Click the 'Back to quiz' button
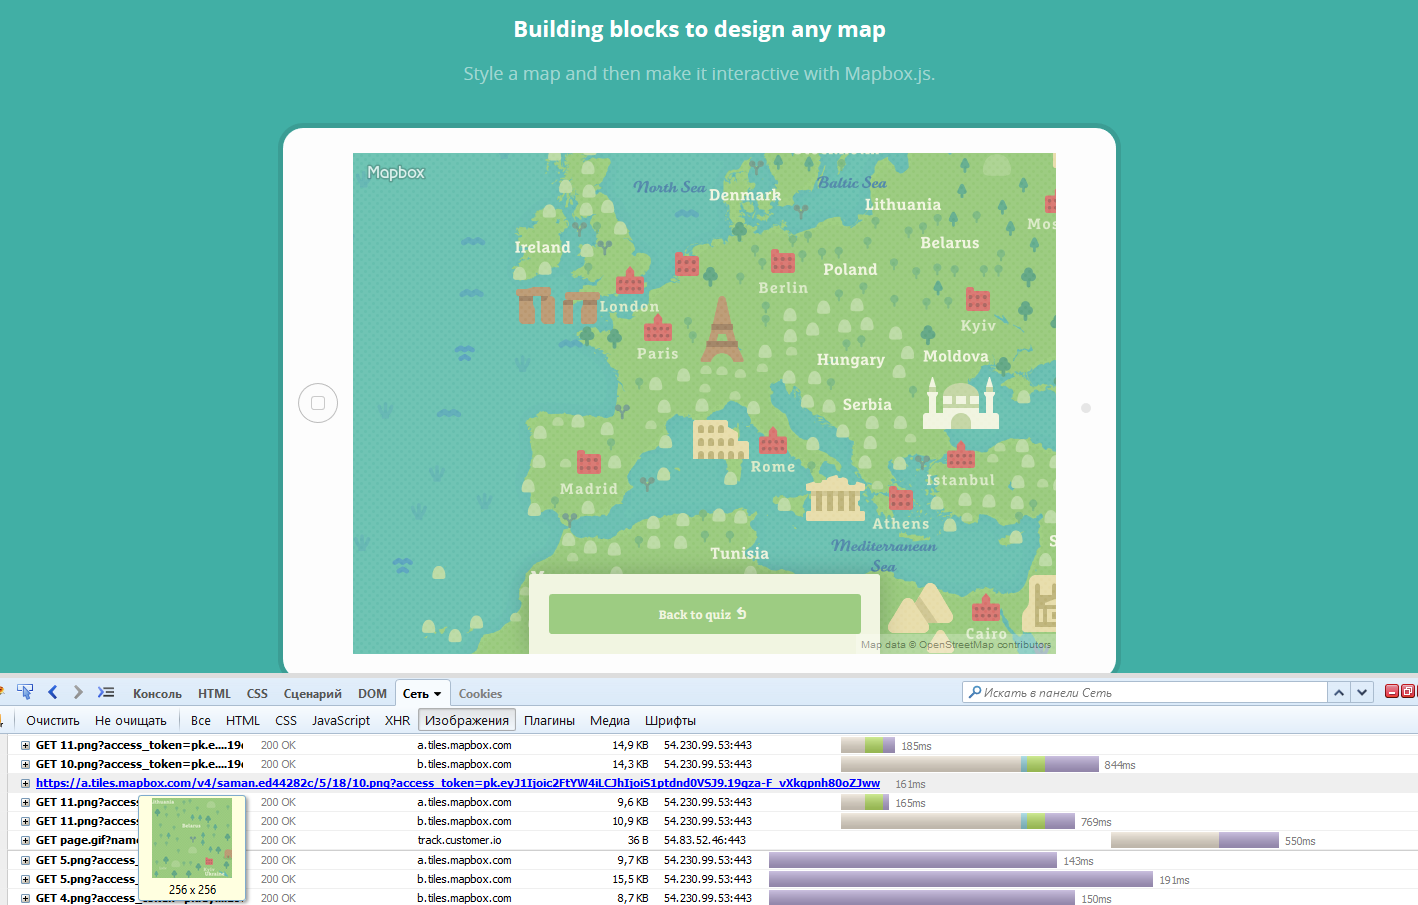This screenshot has width=1418, height=905. point(705,614)
